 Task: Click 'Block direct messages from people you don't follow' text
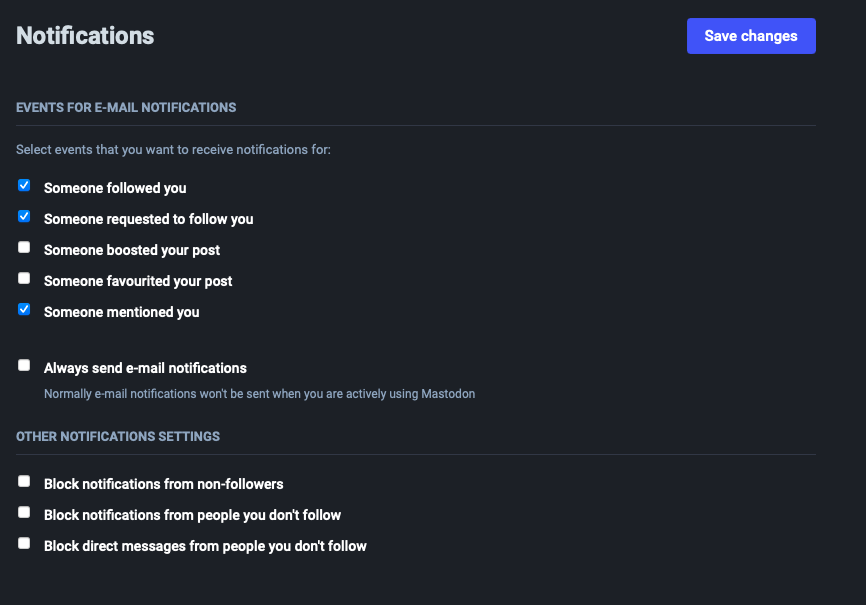coord(205,546)
